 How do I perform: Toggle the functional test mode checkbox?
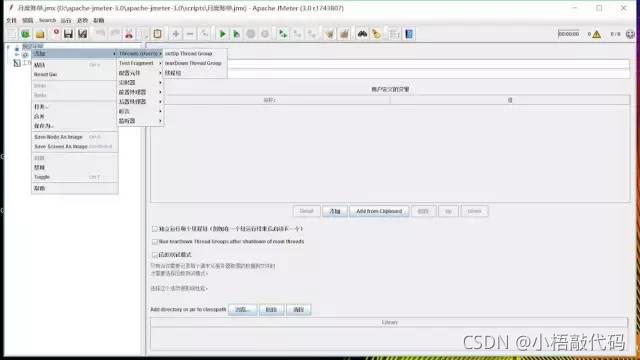click(155, 255)
